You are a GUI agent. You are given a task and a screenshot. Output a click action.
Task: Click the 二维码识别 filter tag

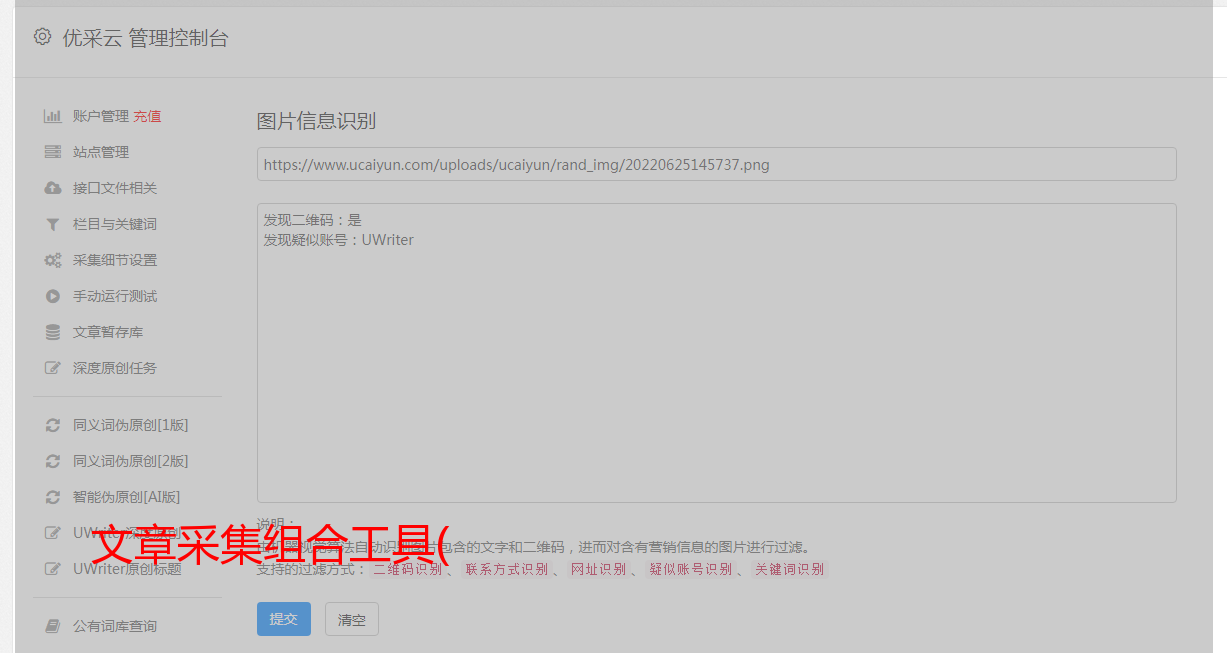click(407, 569)
